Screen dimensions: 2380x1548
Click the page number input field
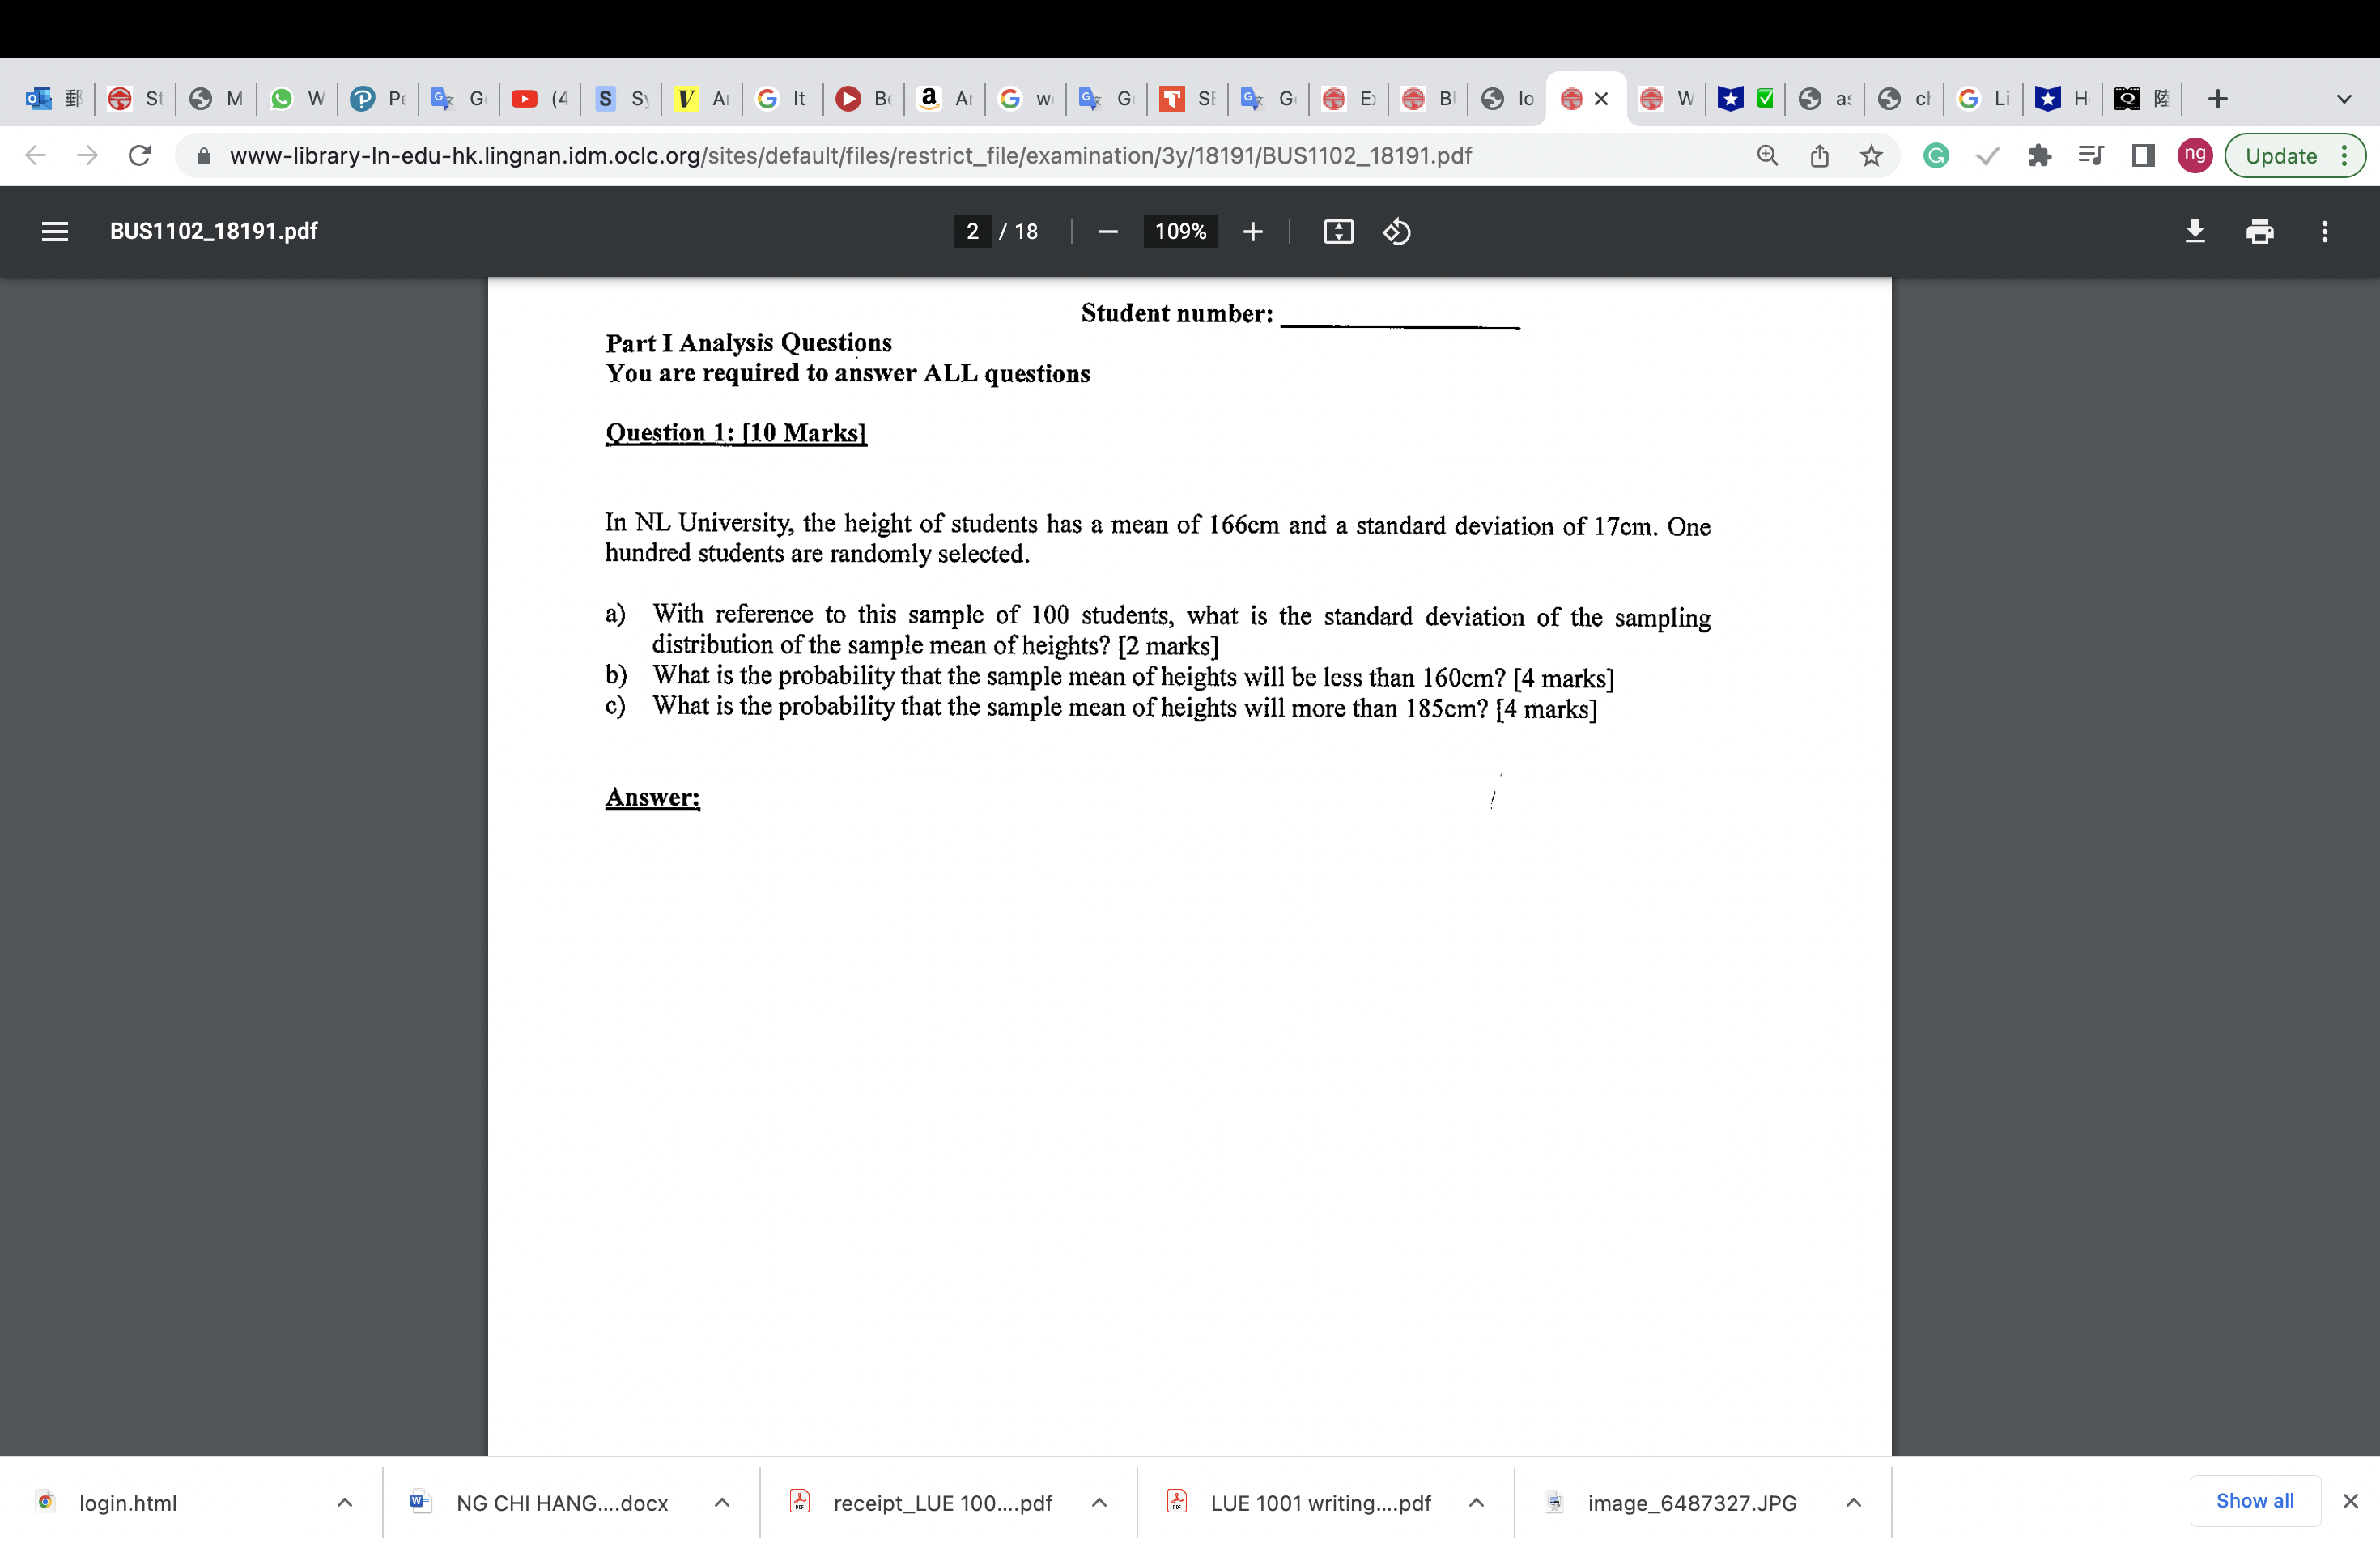(972, 231)
